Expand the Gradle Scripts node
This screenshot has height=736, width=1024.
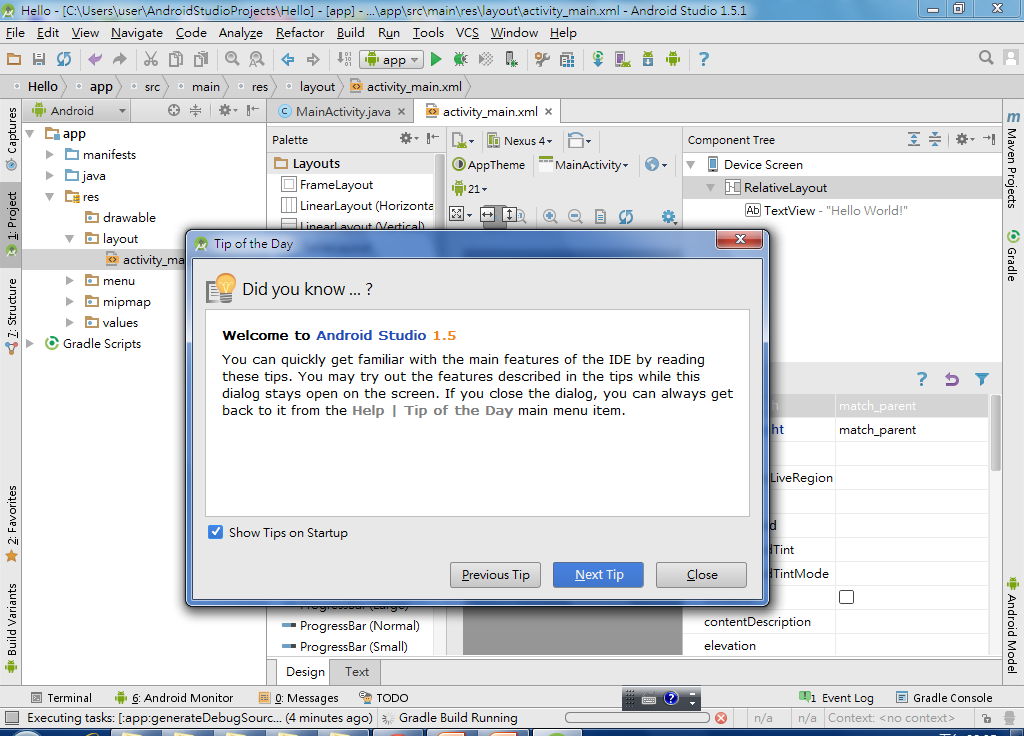coord(29,344)
